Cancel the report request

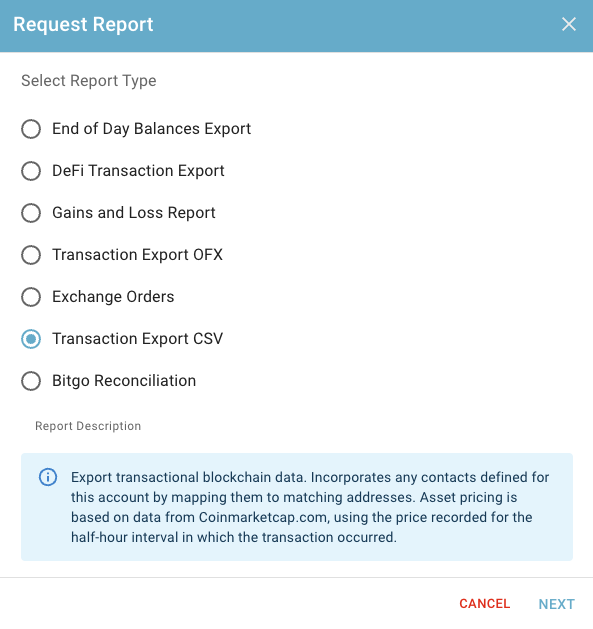pyautogui.click(x=485, y=604)
